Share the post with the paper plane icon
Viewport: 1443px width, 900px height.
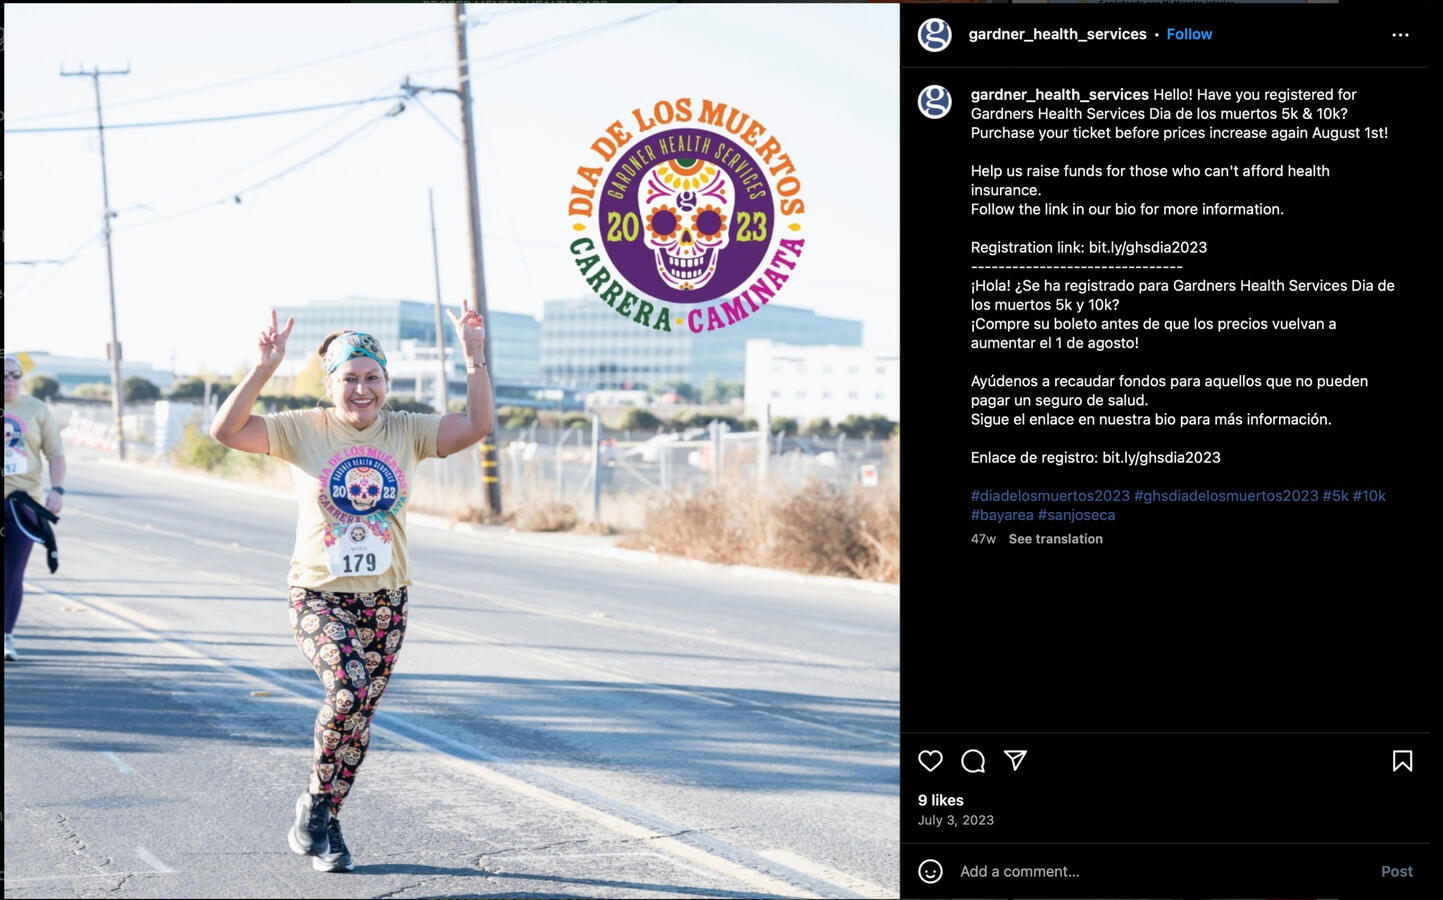(1015, 761)
